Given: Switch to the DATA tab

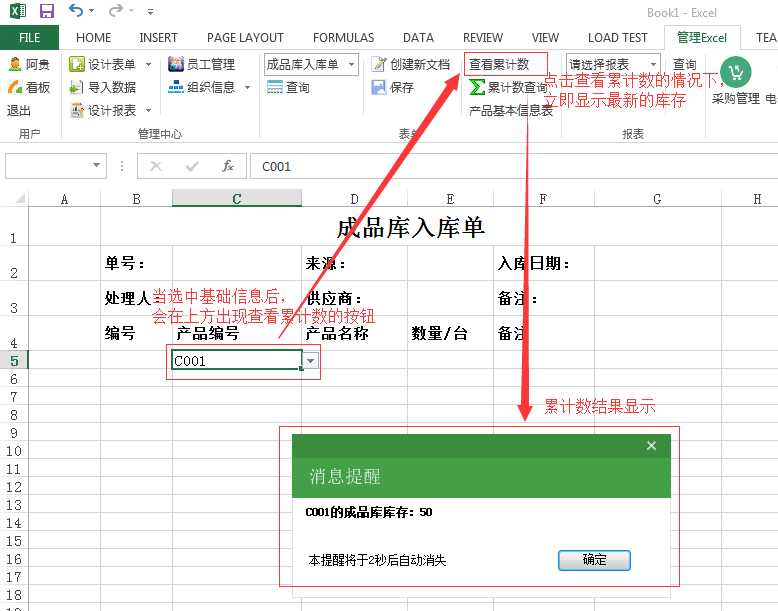Looking at the screenshot, I should point(418,38).
